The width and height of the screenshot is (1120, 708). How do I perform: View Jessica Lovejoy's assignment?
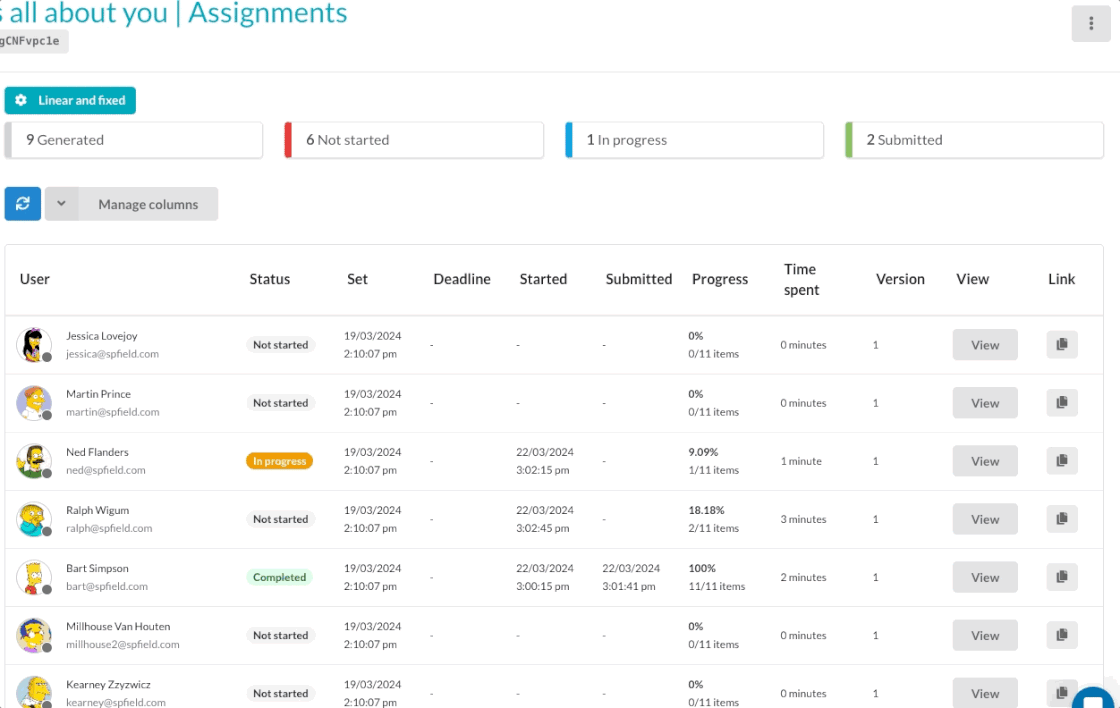[x=984, y=344]
